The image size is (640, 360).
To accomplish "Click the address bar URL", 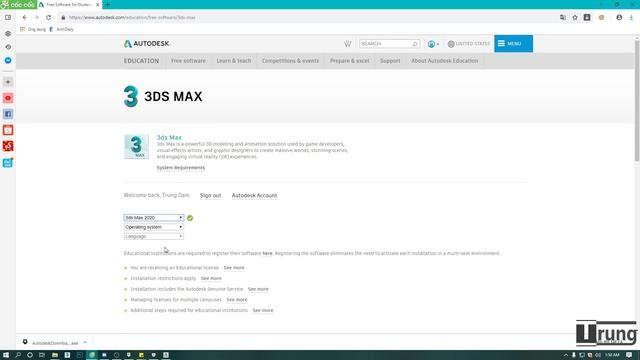I will pyautogui.click(x=132, y=18).
